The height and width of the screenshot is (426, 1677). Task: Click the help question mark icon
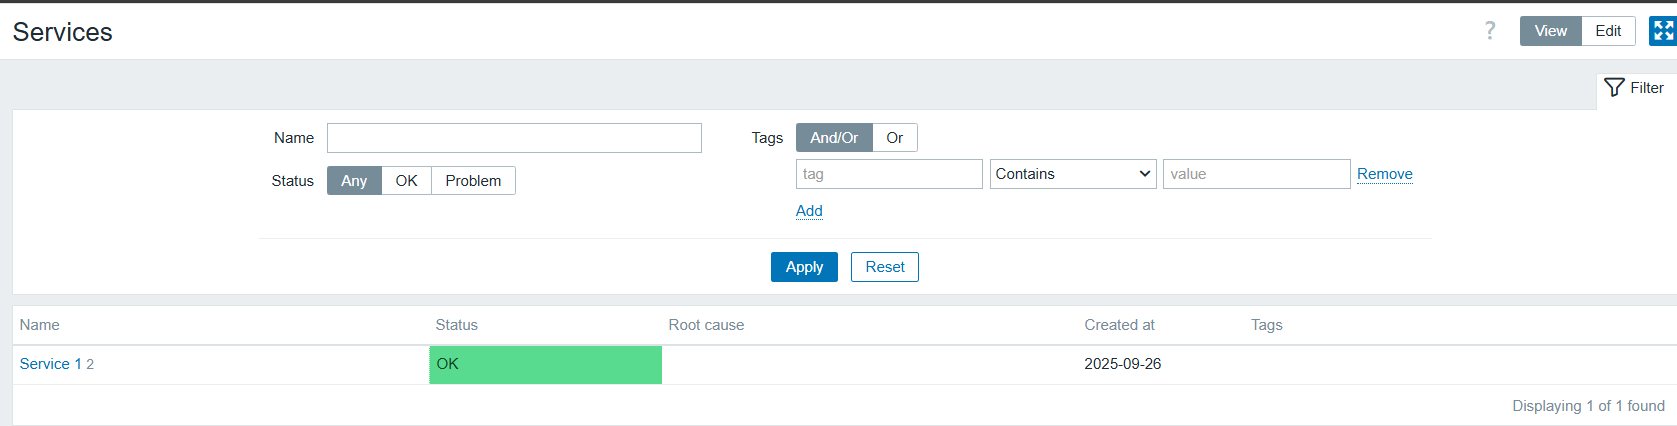click(x=1489, y=31)
